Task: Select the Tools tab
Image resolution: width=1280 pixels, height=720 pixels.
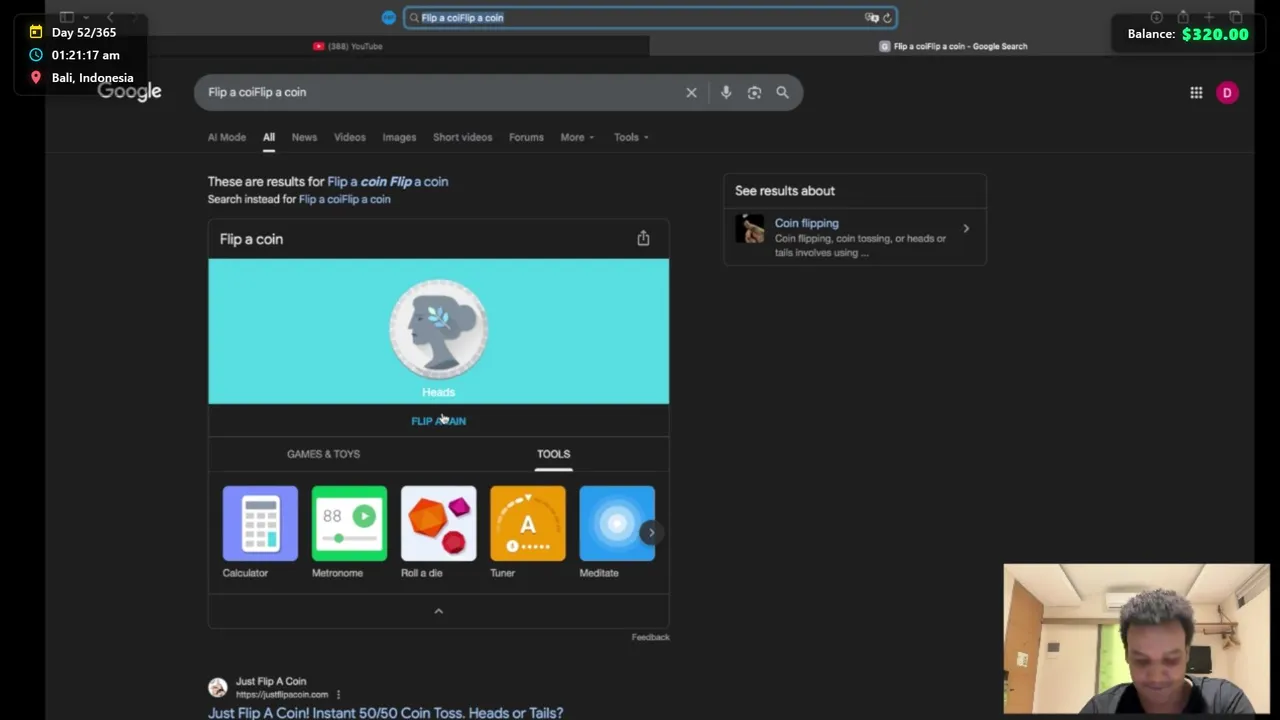Action: 553,454
